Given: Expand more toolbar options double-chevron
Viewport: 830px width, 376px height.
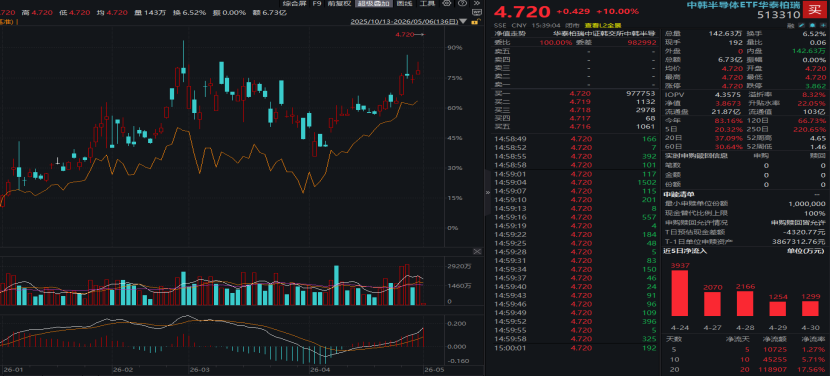Looking at the screenshot, I should click(x=476, y=3).
